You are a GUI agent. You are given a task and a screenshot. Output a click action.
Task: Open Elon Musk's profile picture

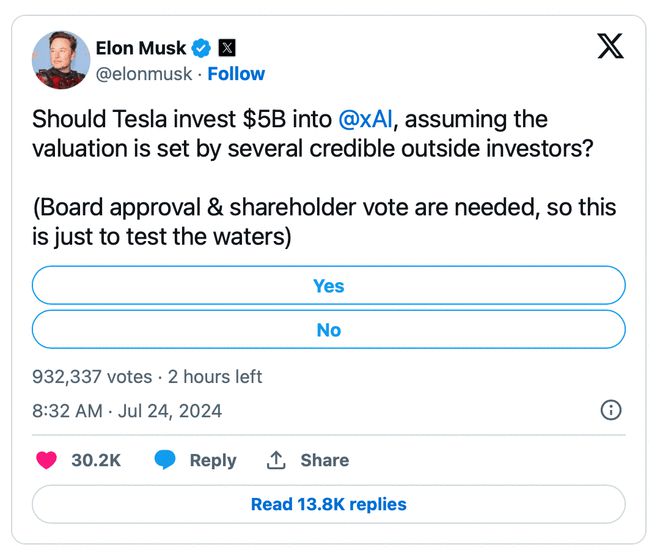pyautogui.click(x=59, y=60)
